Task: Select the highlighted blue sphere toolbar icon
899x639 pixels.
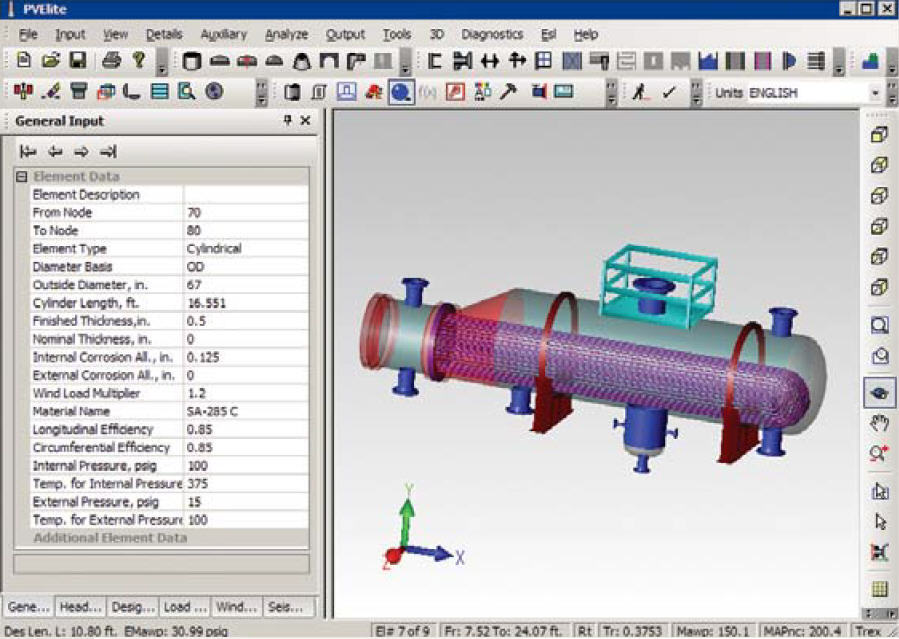Action: click(x=401, y=92)
